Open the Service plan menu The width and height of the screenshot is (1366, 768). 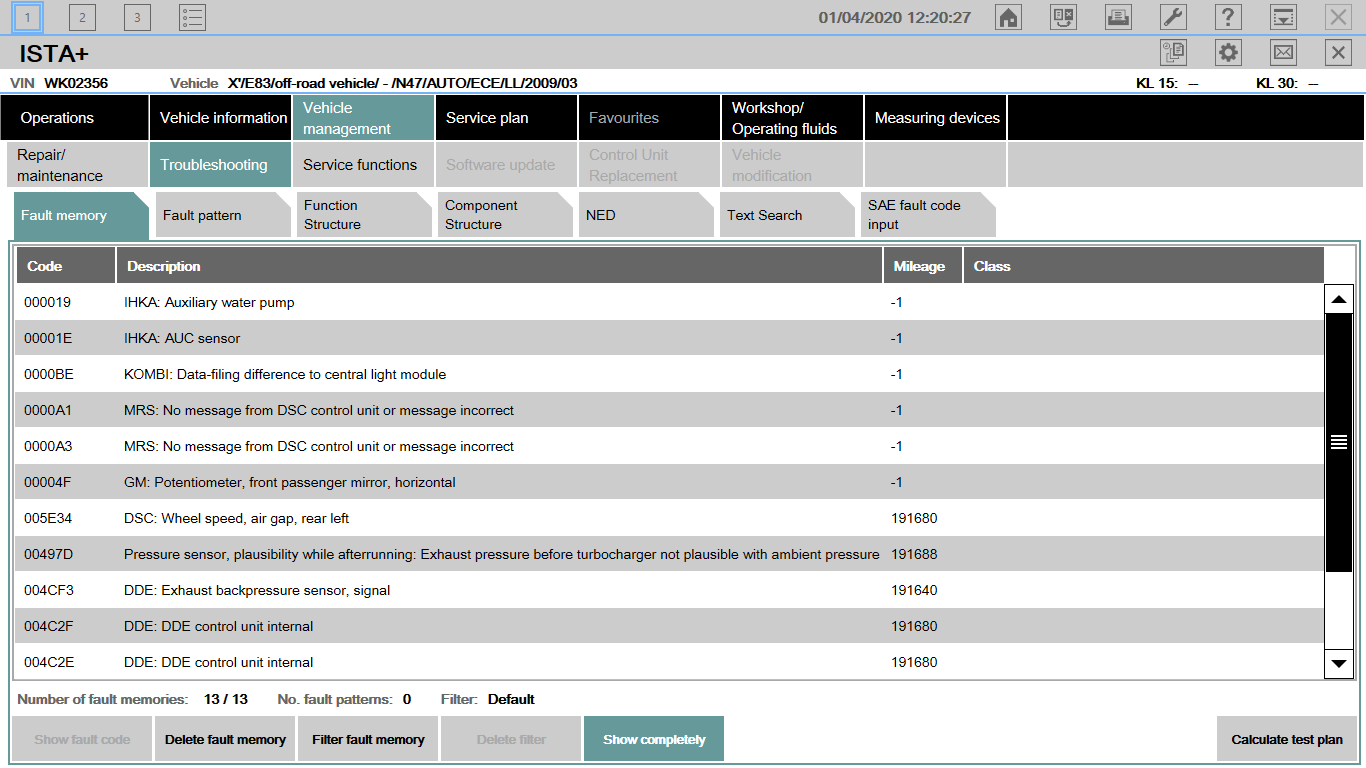click(x=506, y=118)
